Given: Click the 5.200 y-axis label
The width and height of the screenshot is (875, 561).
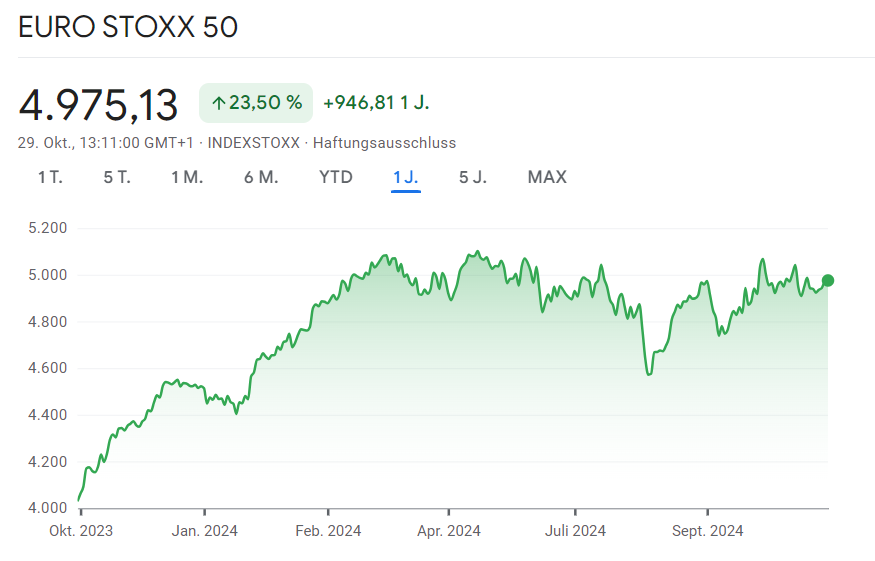Looking at the screenshot, I should (47, 228).
